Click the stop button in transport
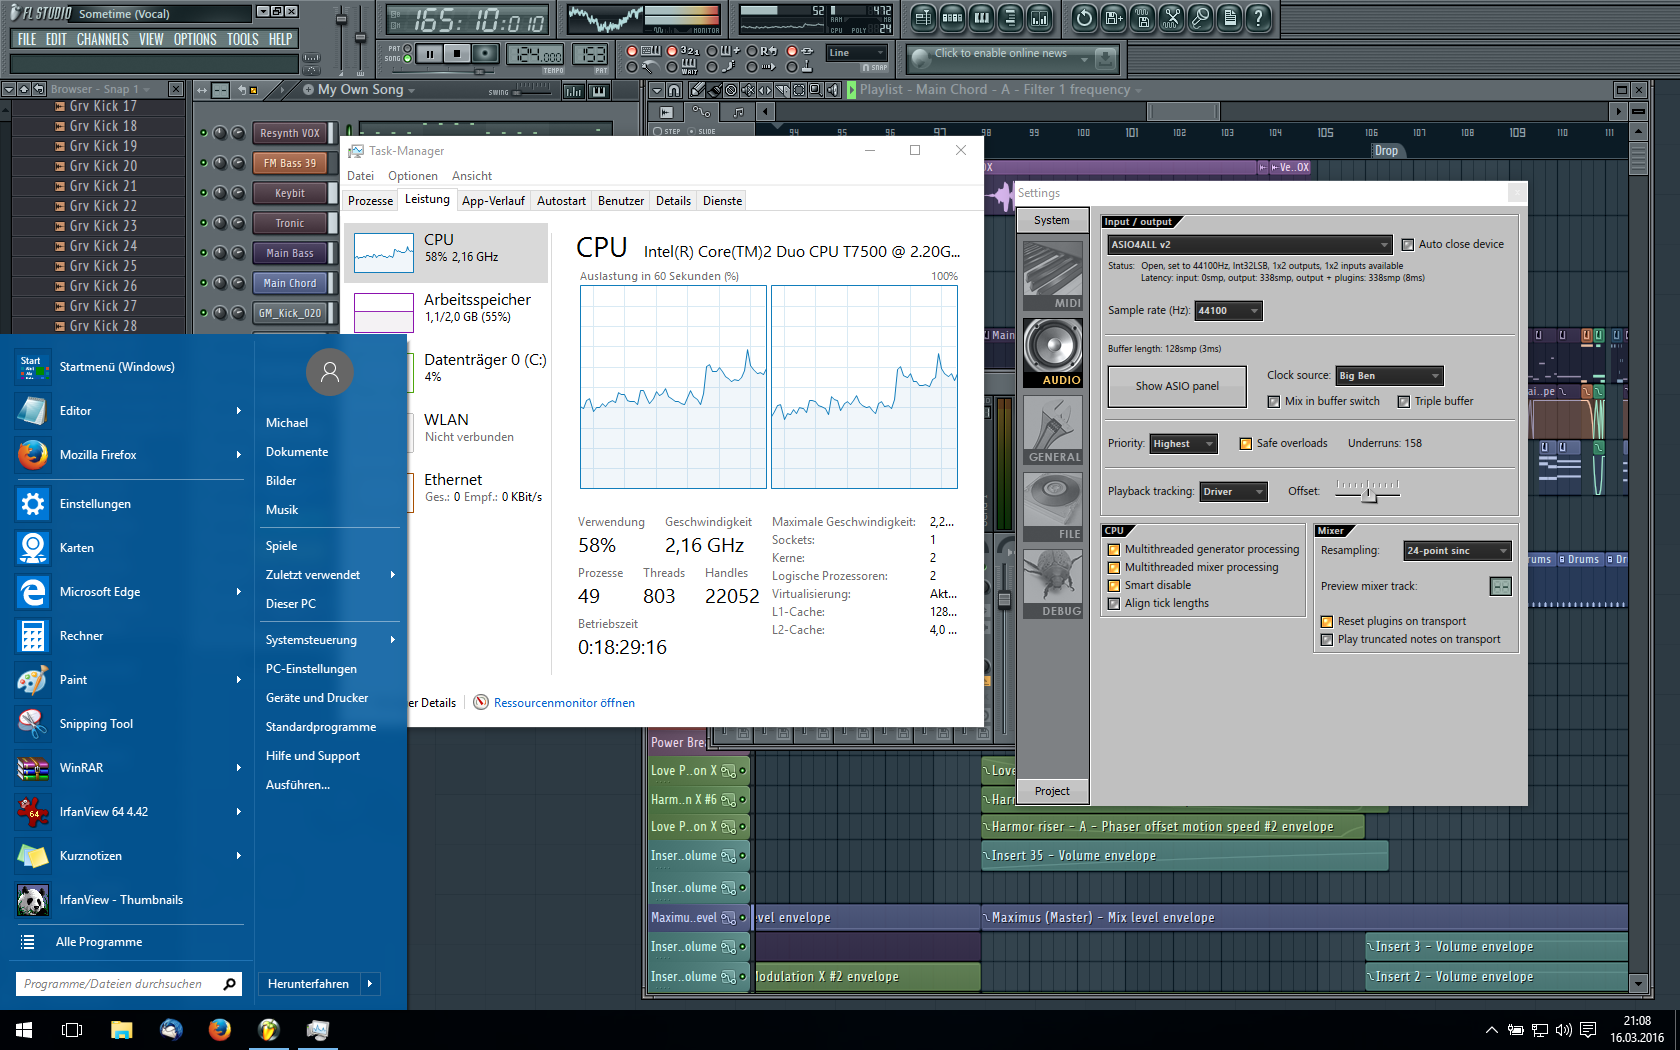1680x1050 pixels. [x=457, y=54]
